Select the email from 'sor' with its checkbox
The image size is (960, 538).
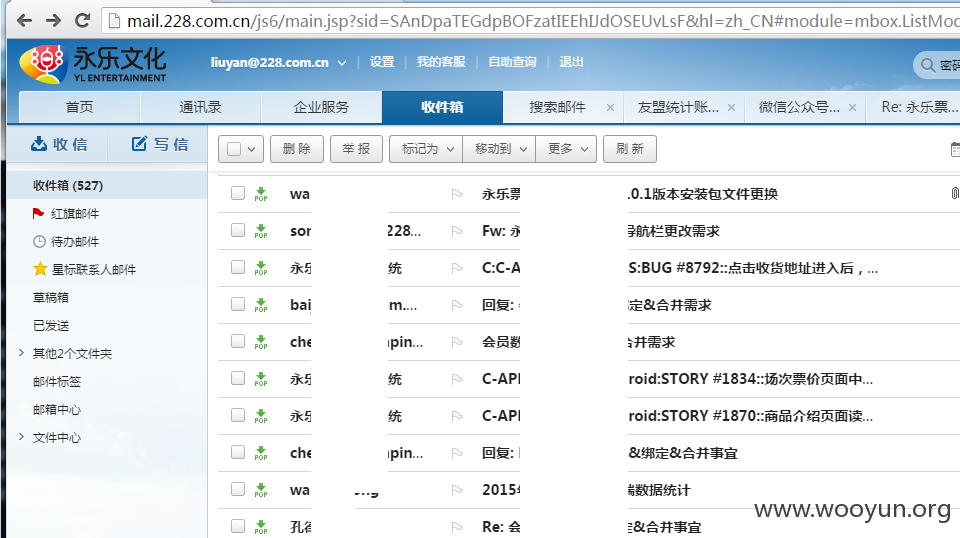coord(238,230)
